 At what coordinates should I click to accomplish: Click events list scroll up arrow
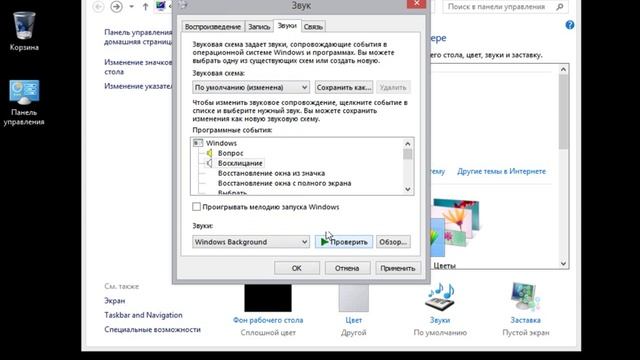[407, 144]
